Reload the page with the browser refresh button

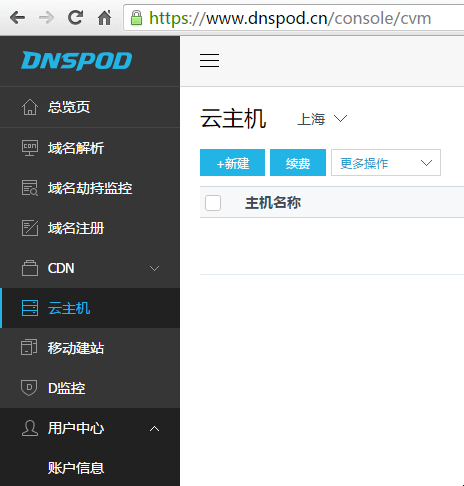[75, 17]
